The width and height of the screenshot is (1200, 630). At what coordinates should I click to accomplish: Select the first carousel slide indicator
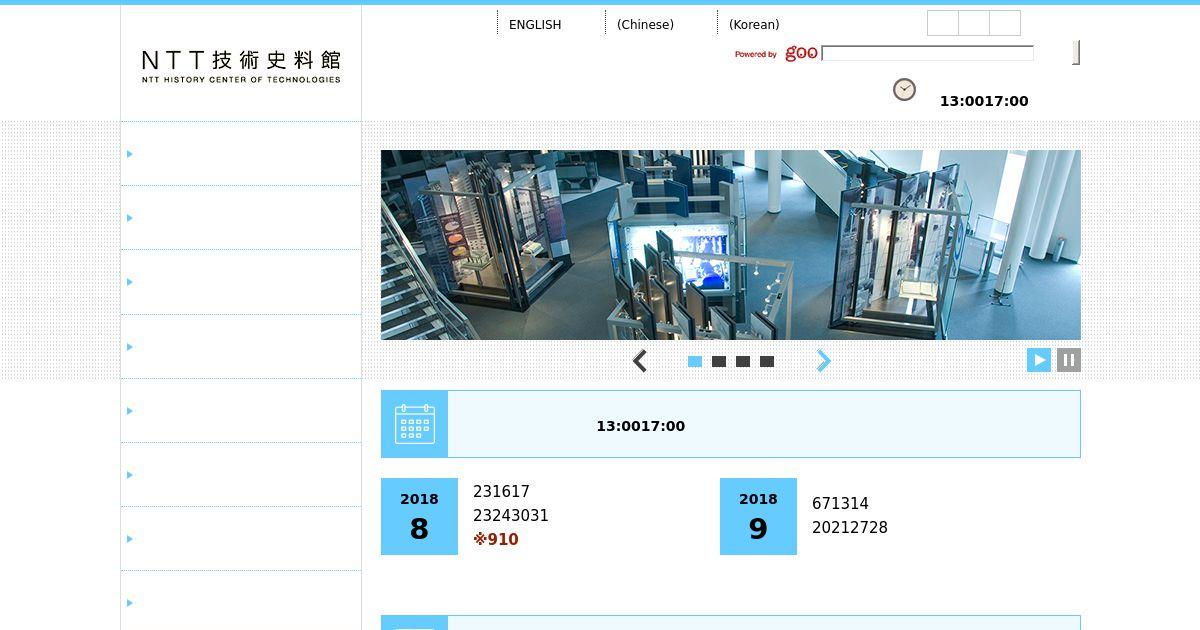(x=695, y=362)
